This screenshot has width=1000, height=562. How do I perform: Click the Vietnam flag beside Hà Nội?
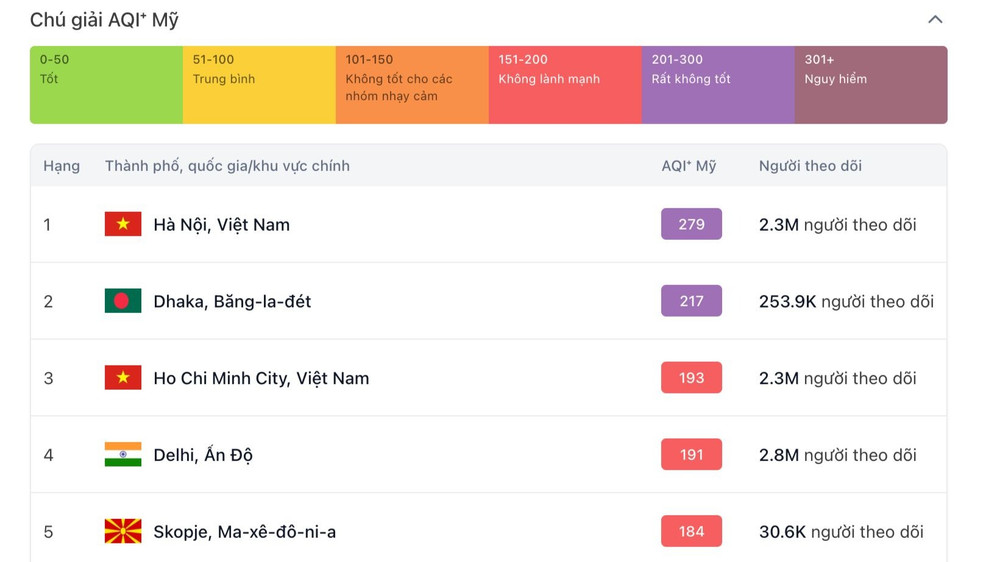click(x=123, y=224)
